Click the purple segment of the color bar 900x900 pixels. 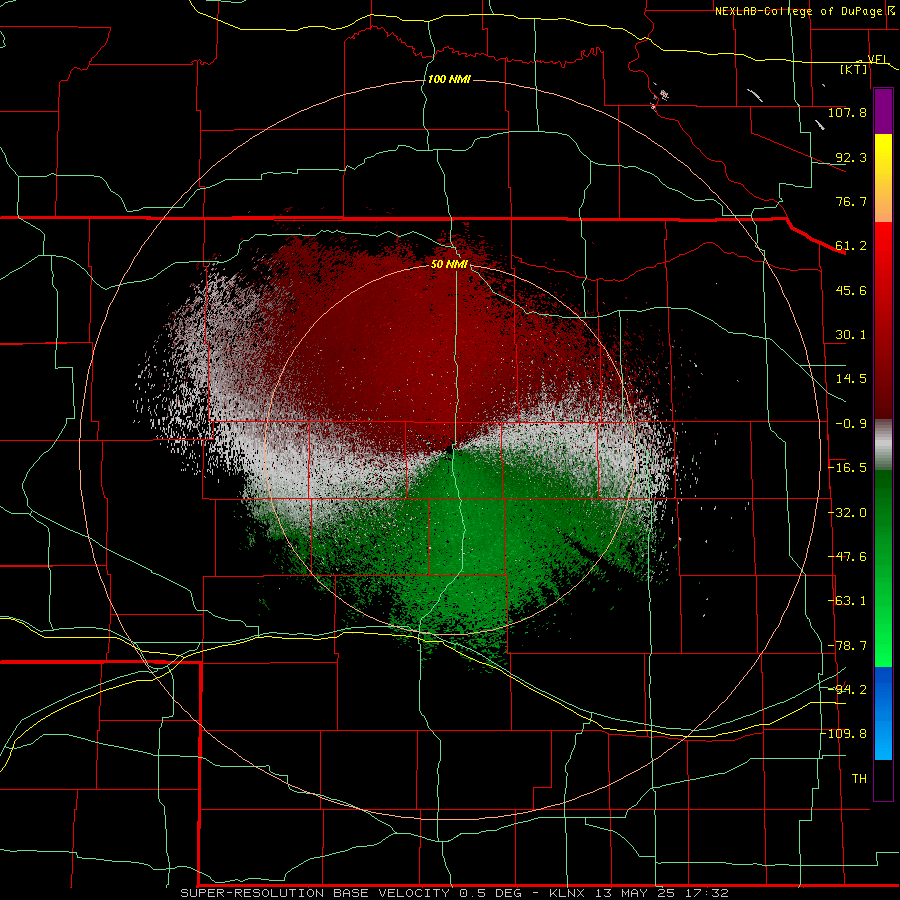coord(883,112)
